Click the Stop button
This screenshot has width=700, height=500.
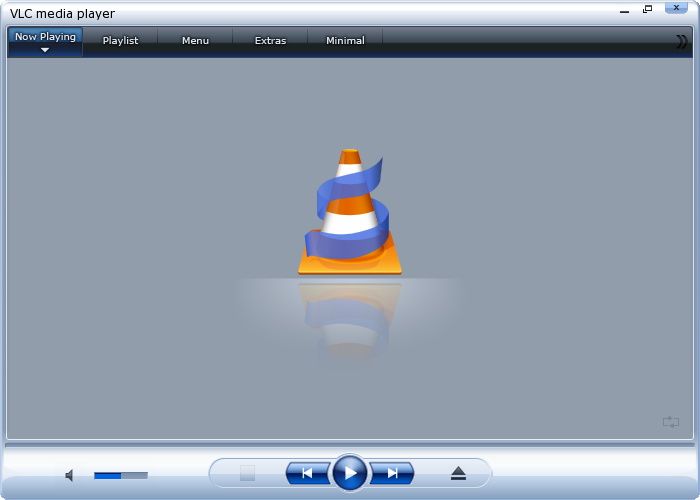pos(247,473)
